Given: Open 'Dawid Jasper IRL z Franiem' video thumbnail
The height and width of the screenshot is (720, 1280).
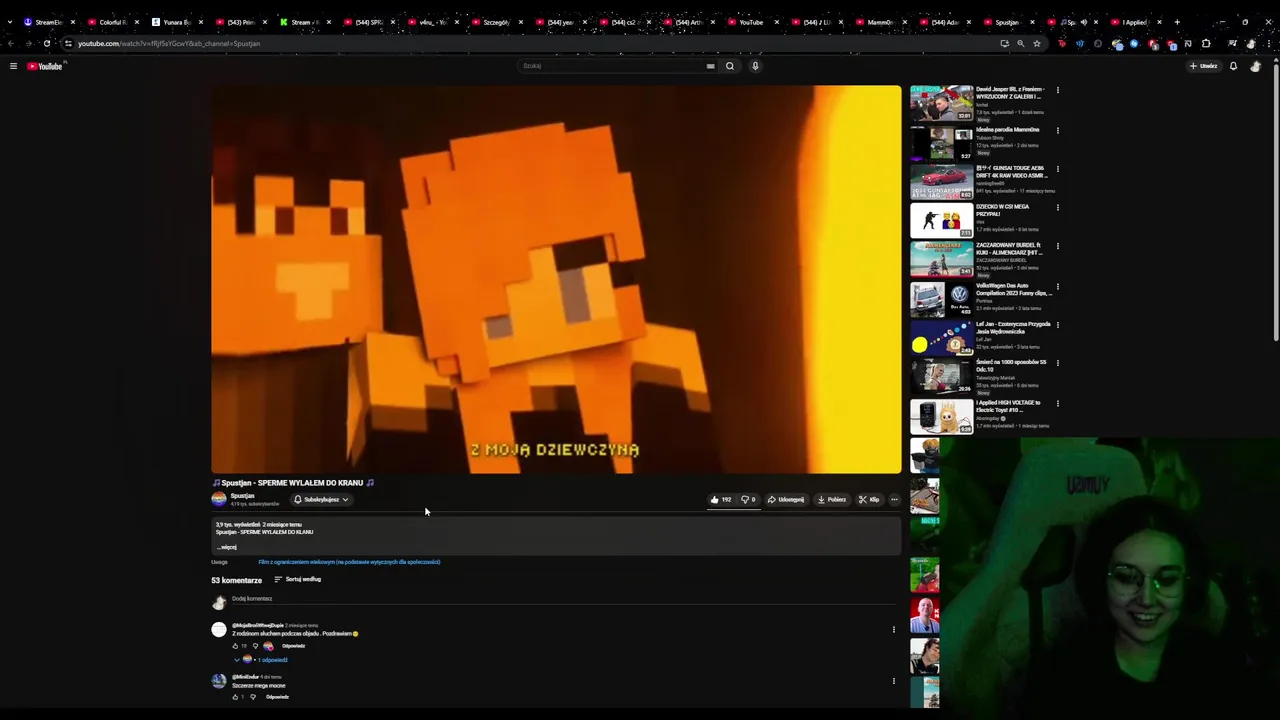Looking at the screenshot, I should pos(941,103).
